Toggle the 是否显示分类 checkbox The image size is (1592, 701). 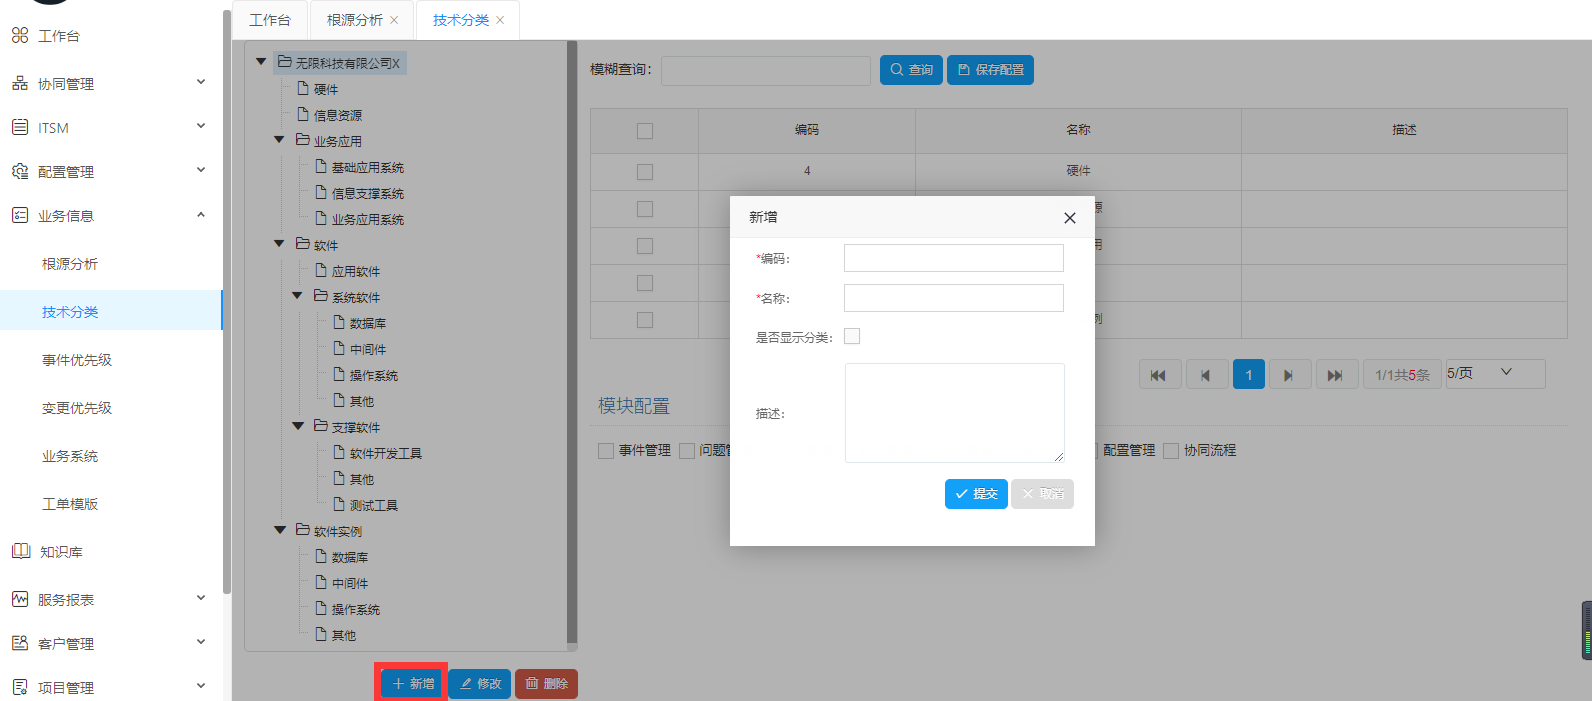point(852,336)
